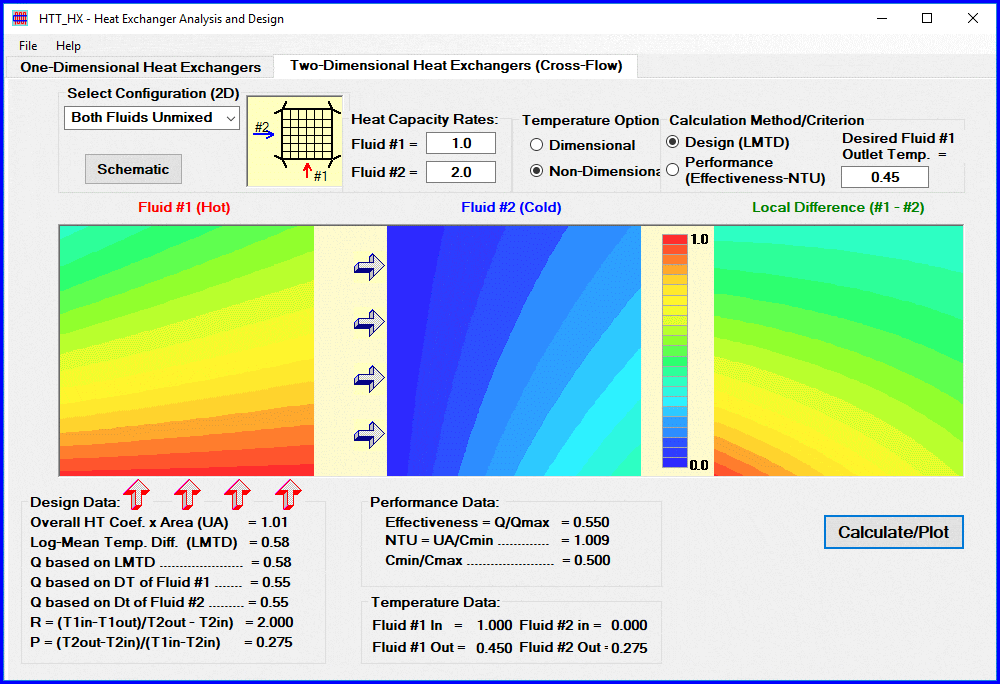1000x684 pixels.
Task: Click the cross-flow configuration schematic icon
Action: (x=294, y=138)
